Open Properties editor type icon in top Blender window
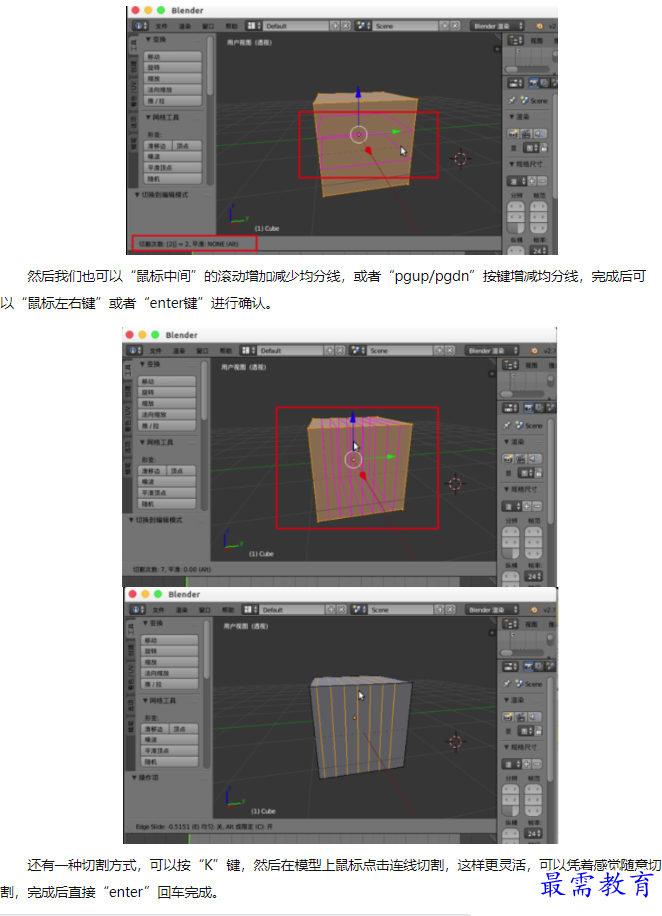The image size is (662, 916). [x=515, y=83]
